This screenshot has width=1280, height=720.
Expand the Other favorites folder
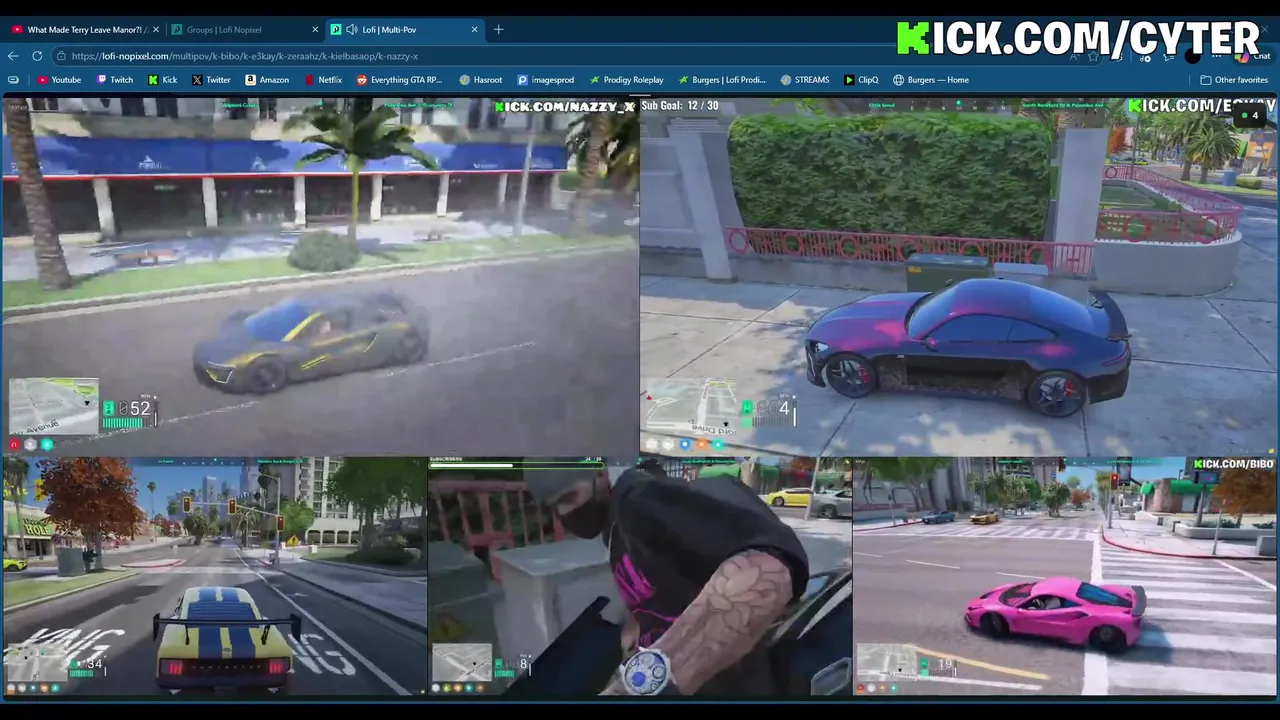click(1234, 80)
